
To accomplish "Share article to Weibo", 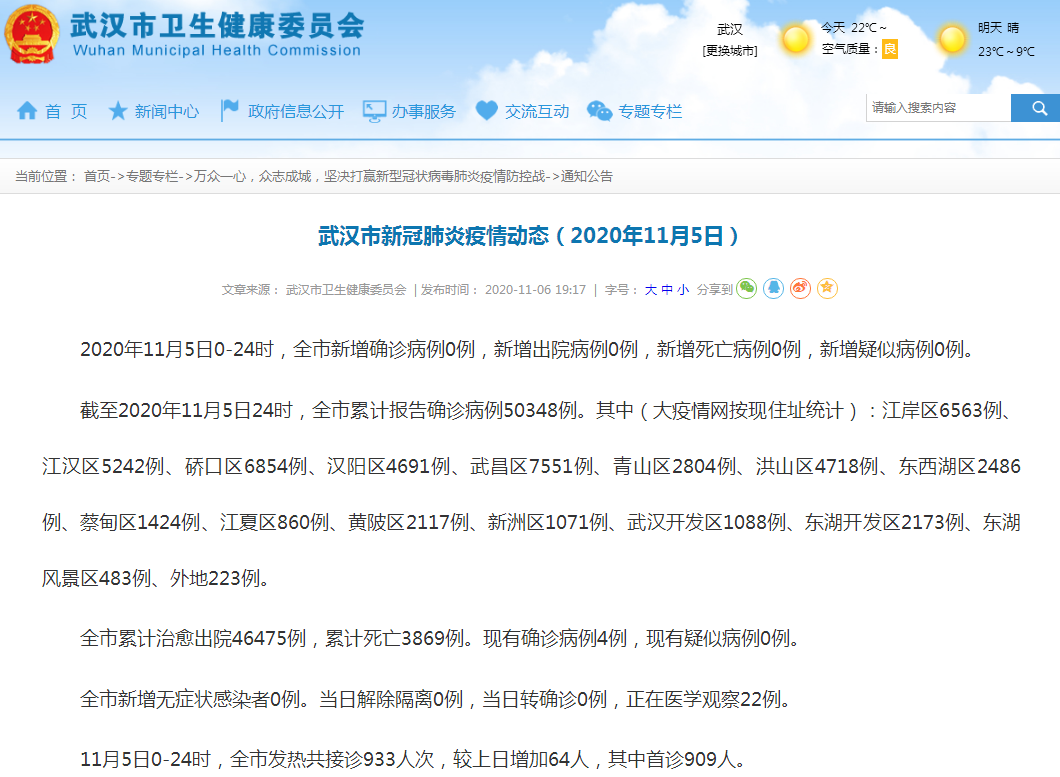I will pyautogui.click(x=800, y=289).
